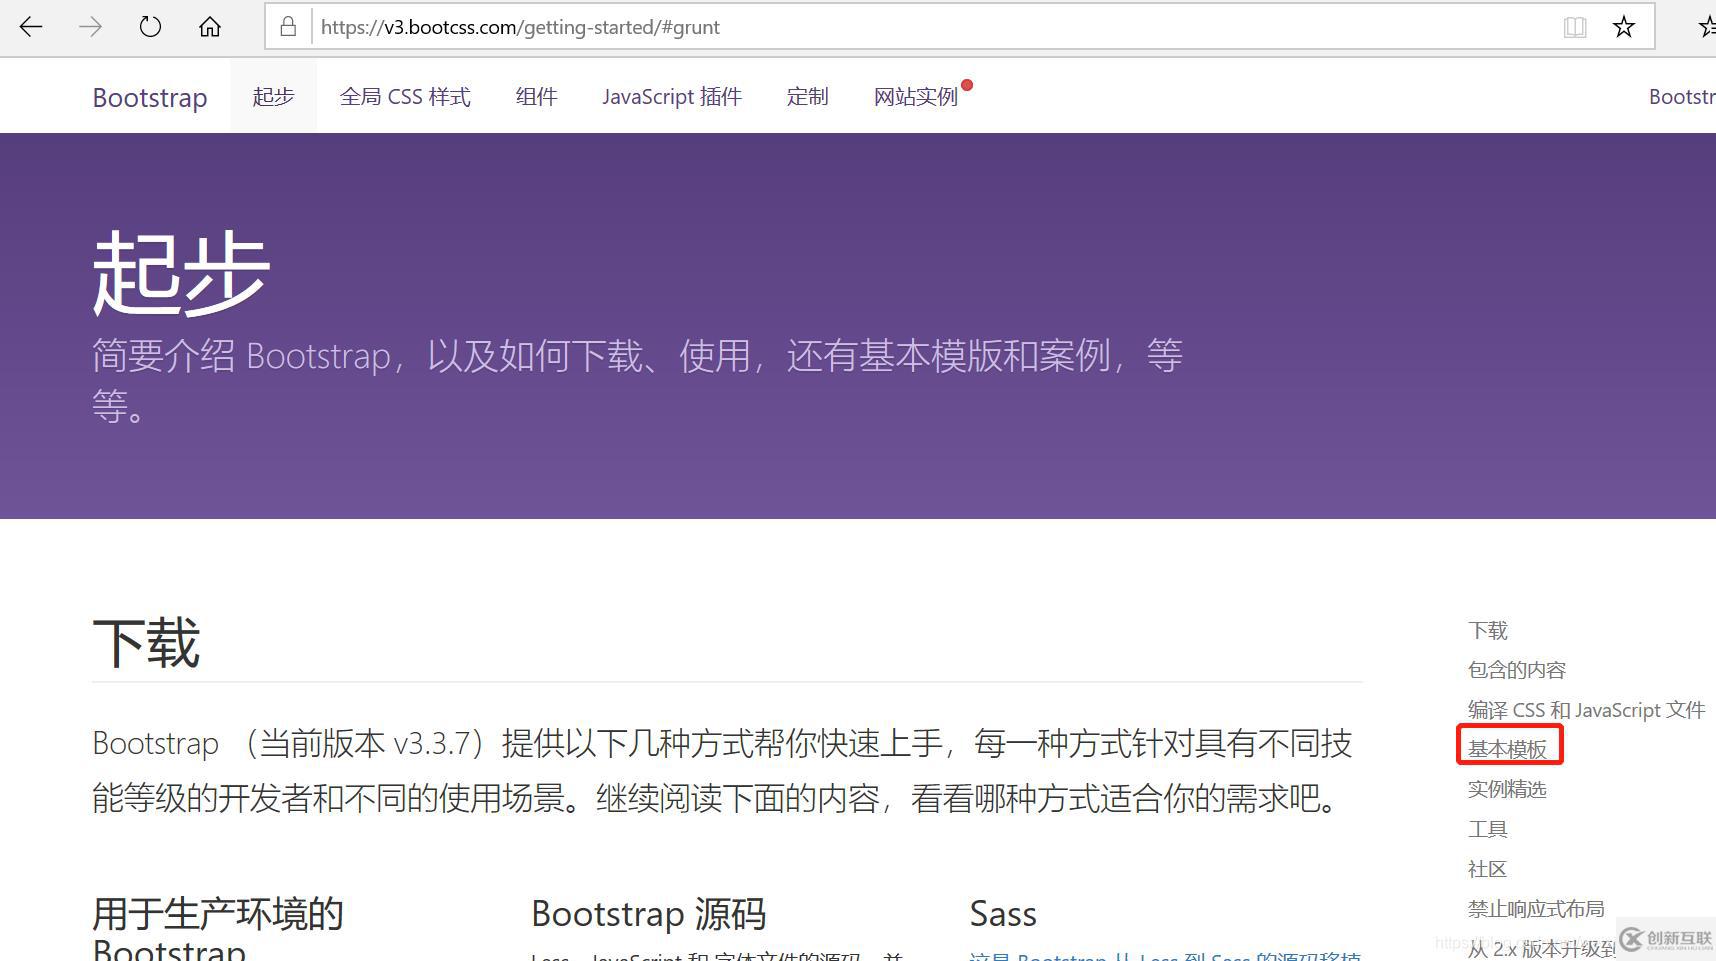Jump to 从 2.x 版本升级 sidebar link
The image size is (1716, 961).
[1541, 948]
